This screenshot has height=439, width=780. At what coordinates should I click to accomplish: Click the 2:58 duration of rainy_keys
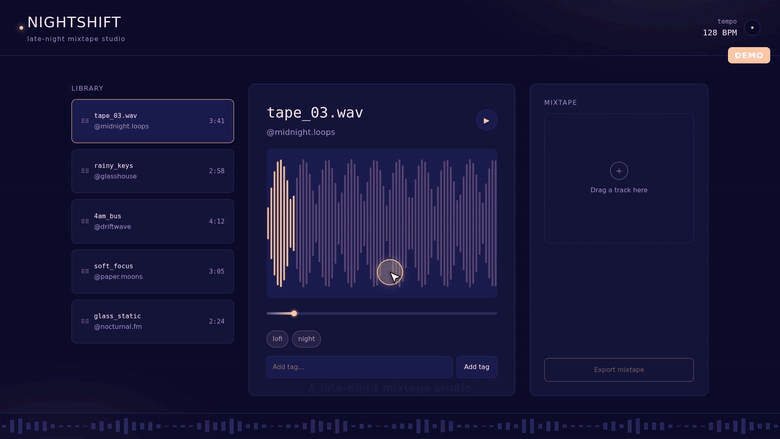216,171
